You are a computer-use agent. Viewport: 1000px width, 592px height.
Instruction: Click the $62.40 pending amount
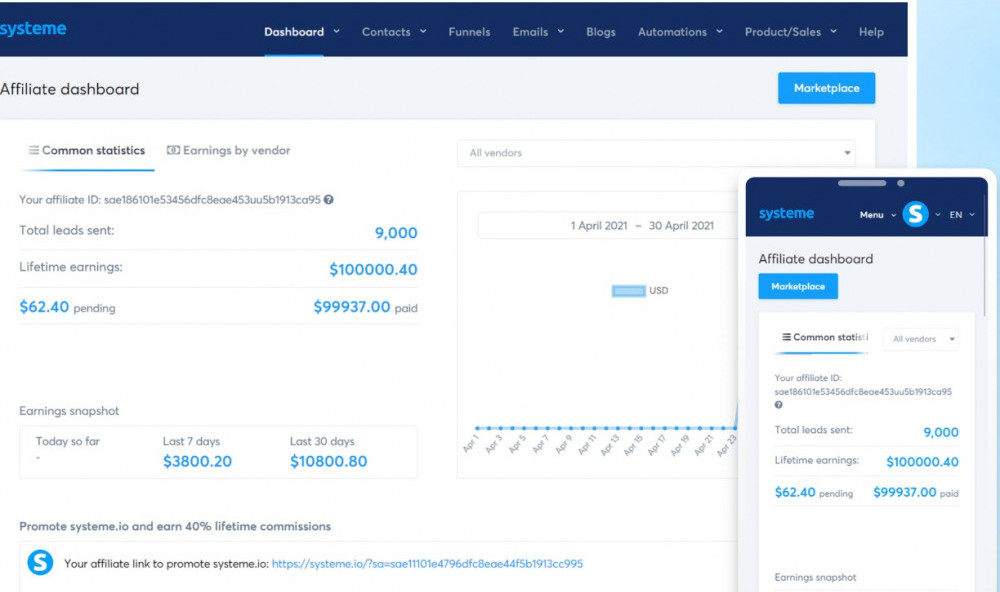click(x=44, y=307)
